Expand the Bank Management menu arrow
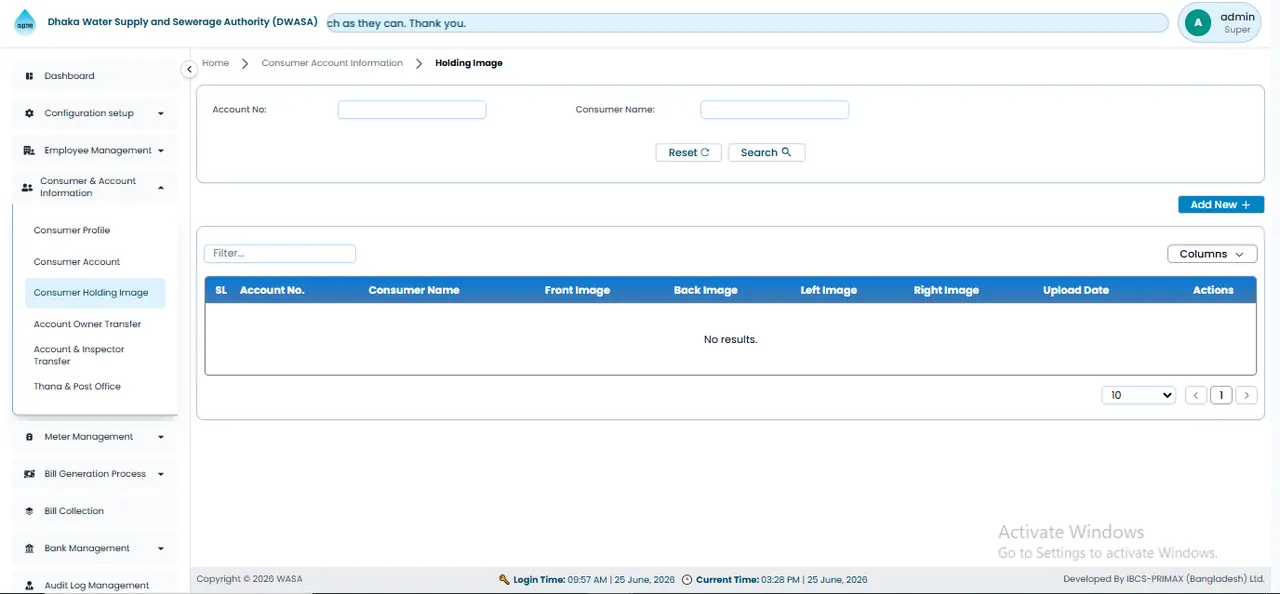1280x594 pixels. point(161,548)
